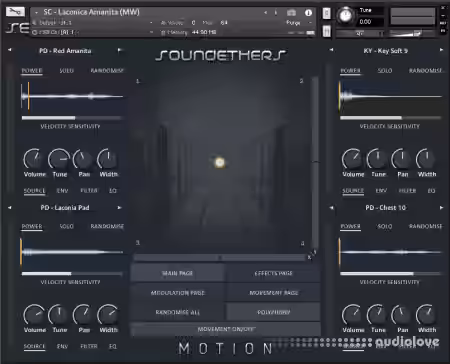Click the Laconia Pad Pan knob

(x=83, y=315)
